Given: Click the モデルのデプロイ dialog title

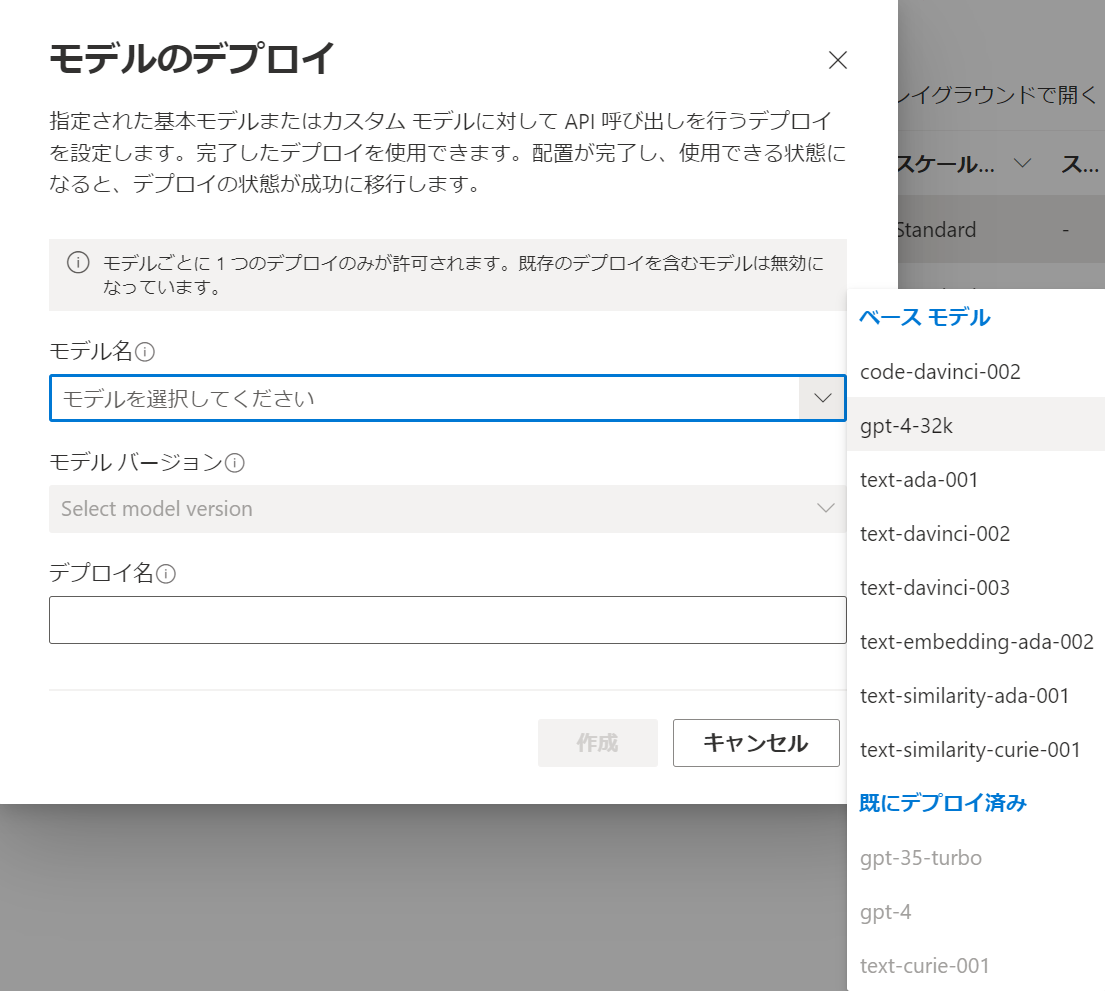Looking at the screenshot, I should 191,59.
